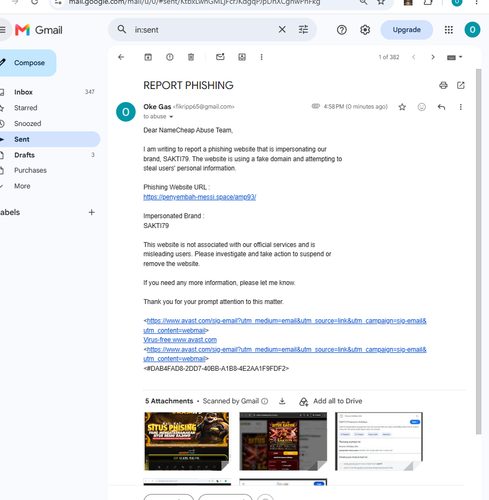Open the second attachment thumbnail

(x=283, y=441)
